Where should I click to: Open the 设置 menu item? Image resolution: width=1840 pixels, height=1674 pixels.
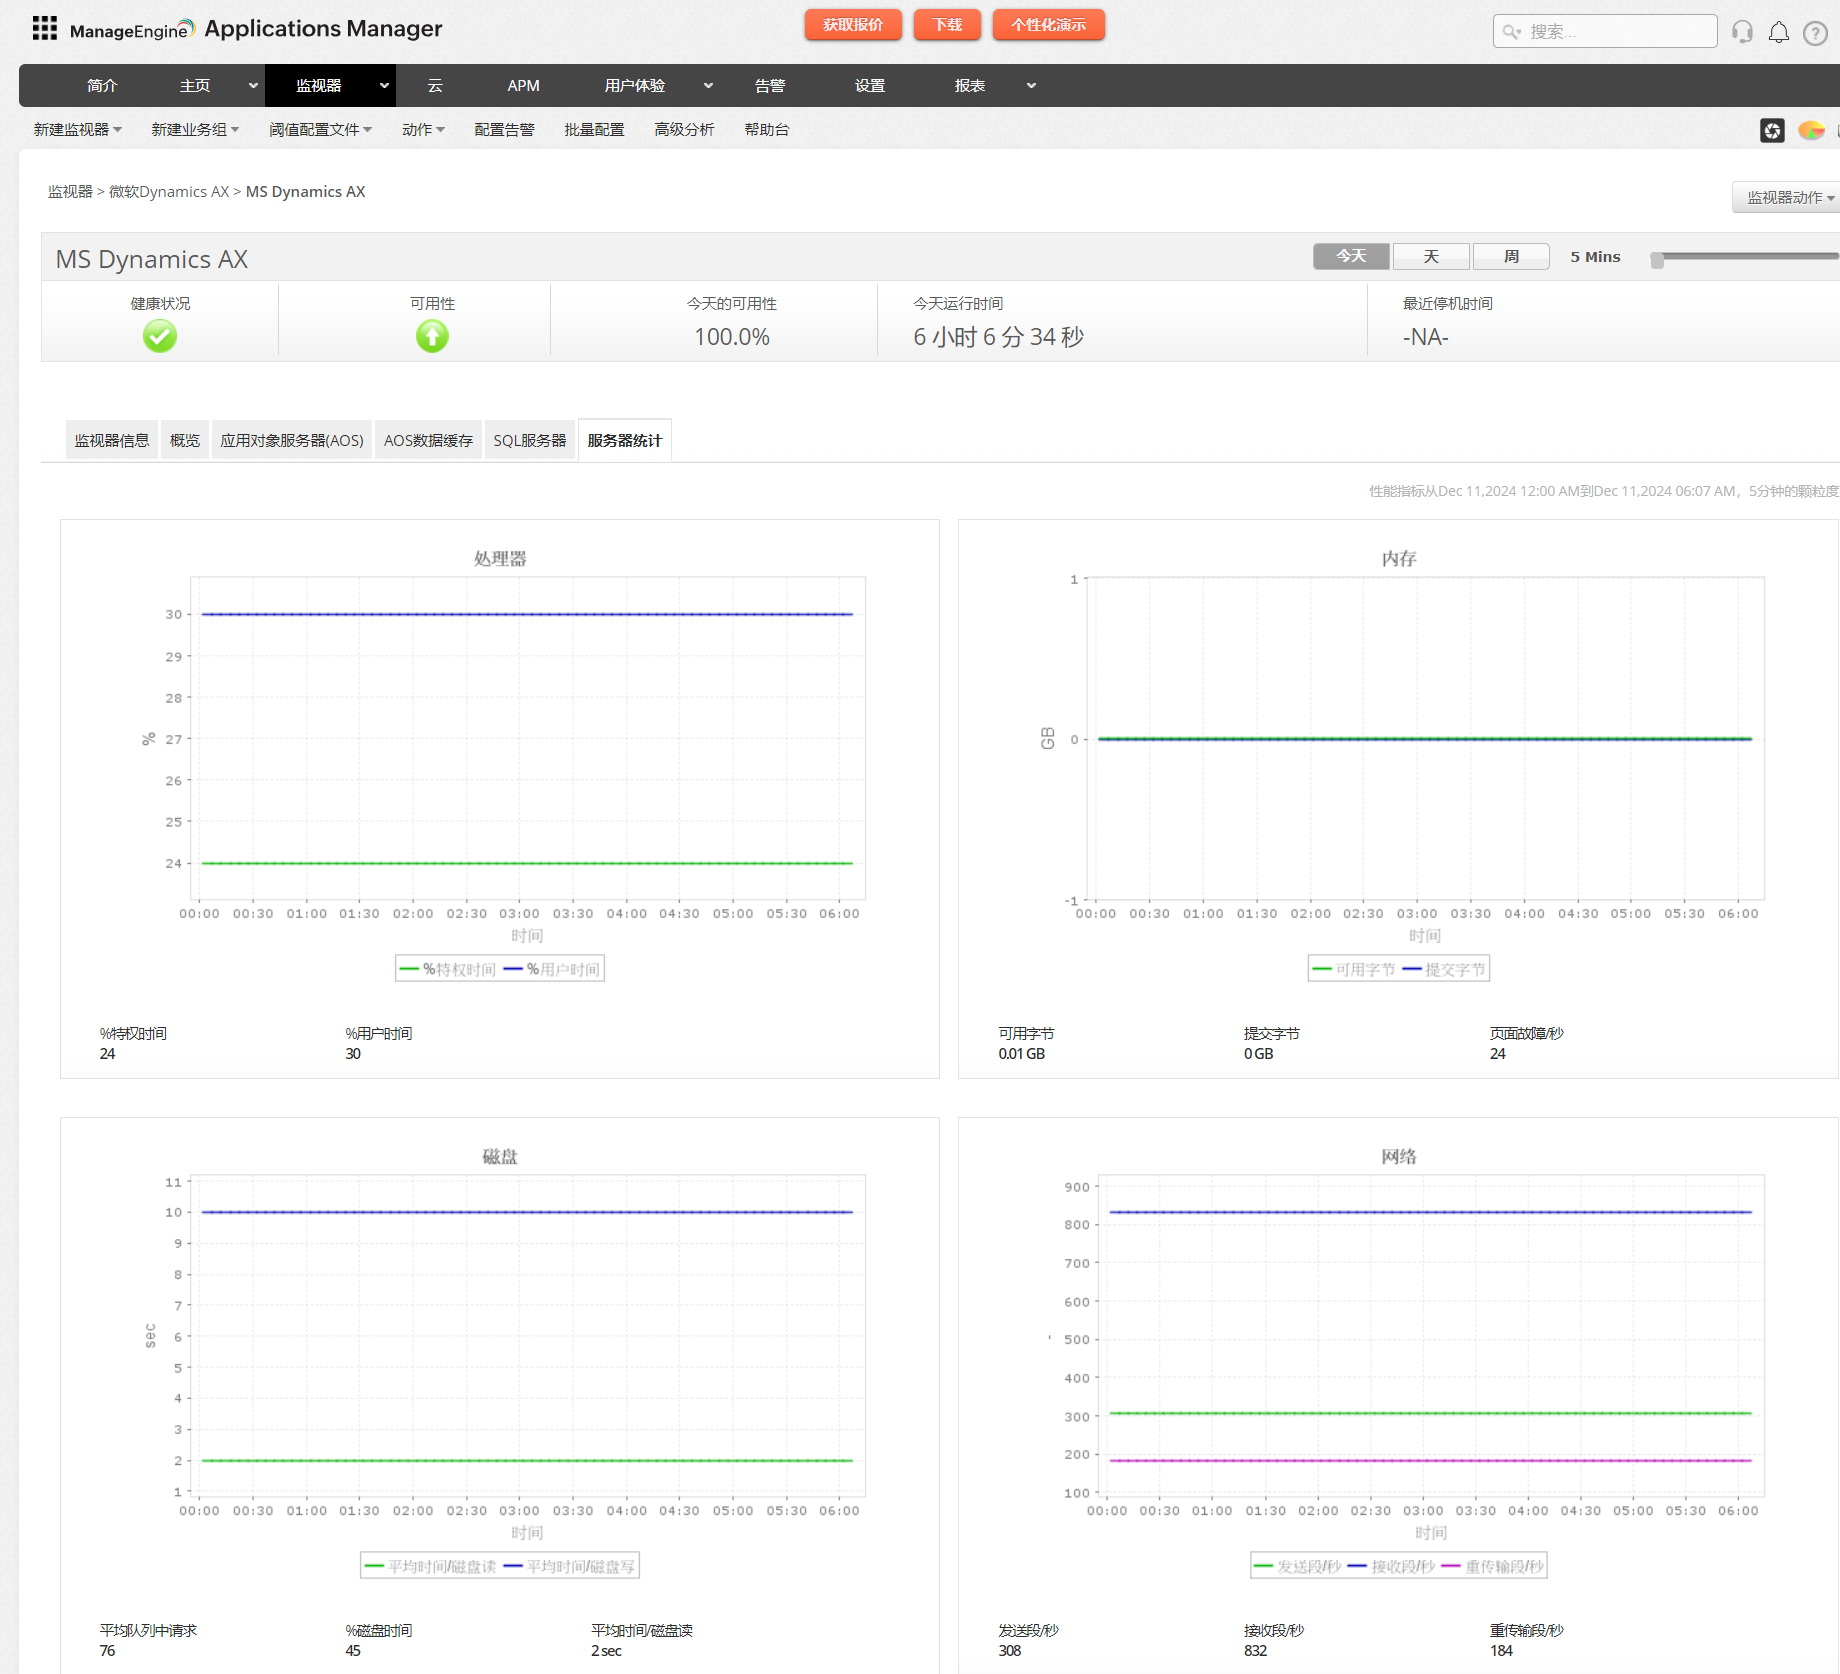tap(870, 86)
